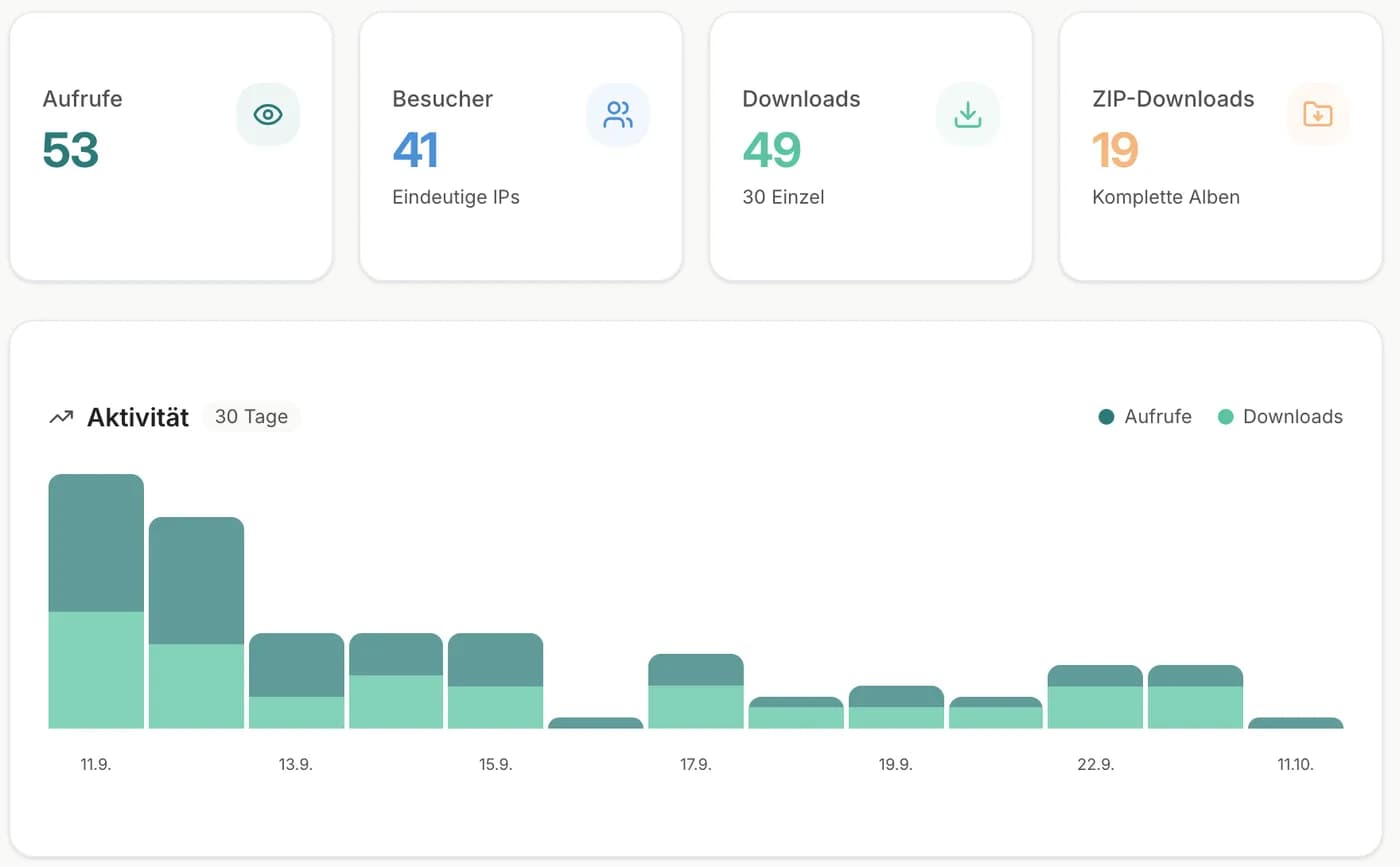Select the ZIP-Downloads value 19

pos(1115,150)
